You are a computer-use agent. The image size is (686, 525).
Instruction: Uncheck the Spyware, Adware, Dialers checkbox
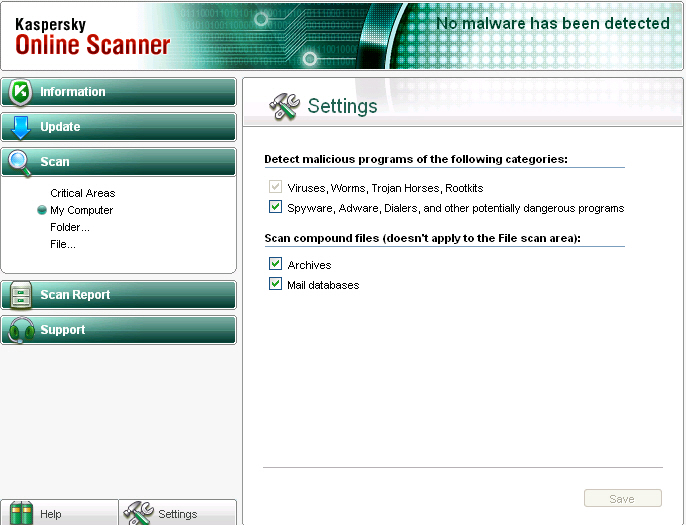tap(275, 206)
